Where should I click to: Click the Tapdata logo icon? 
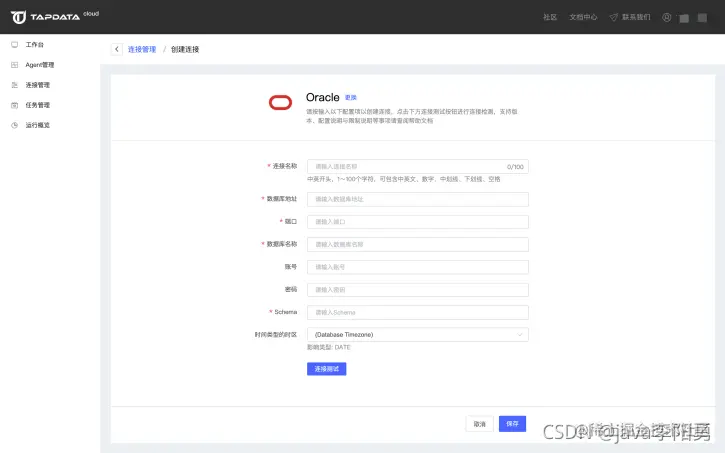(x=18, y=17)
